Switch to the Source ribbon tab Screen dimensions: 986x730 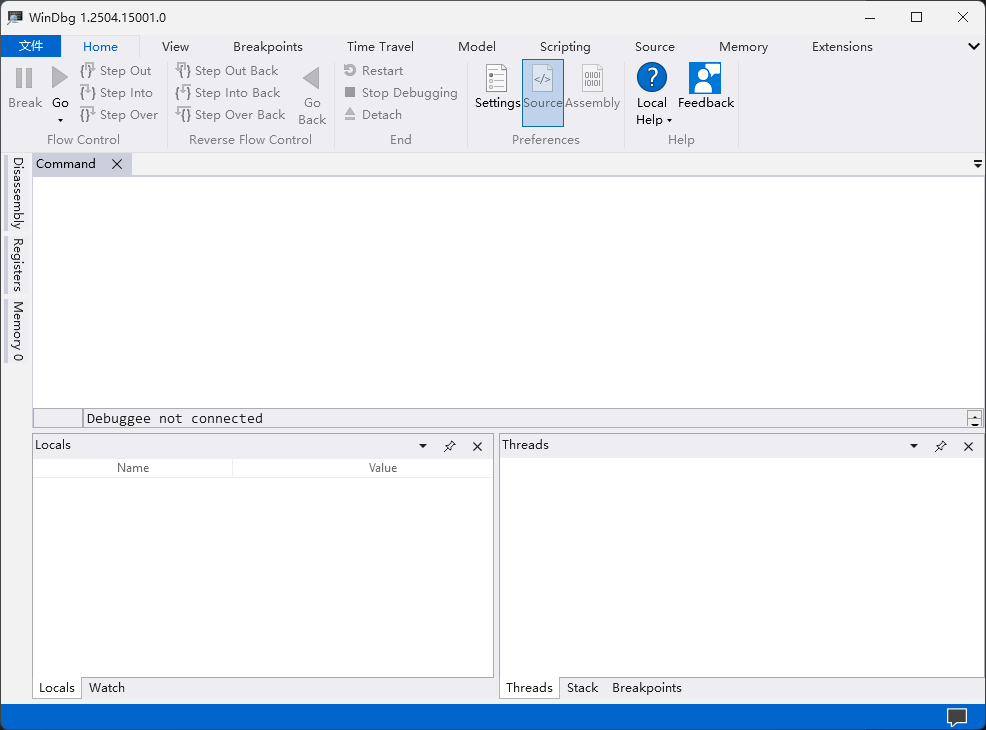pyautogui.click(x=655, y=47)
